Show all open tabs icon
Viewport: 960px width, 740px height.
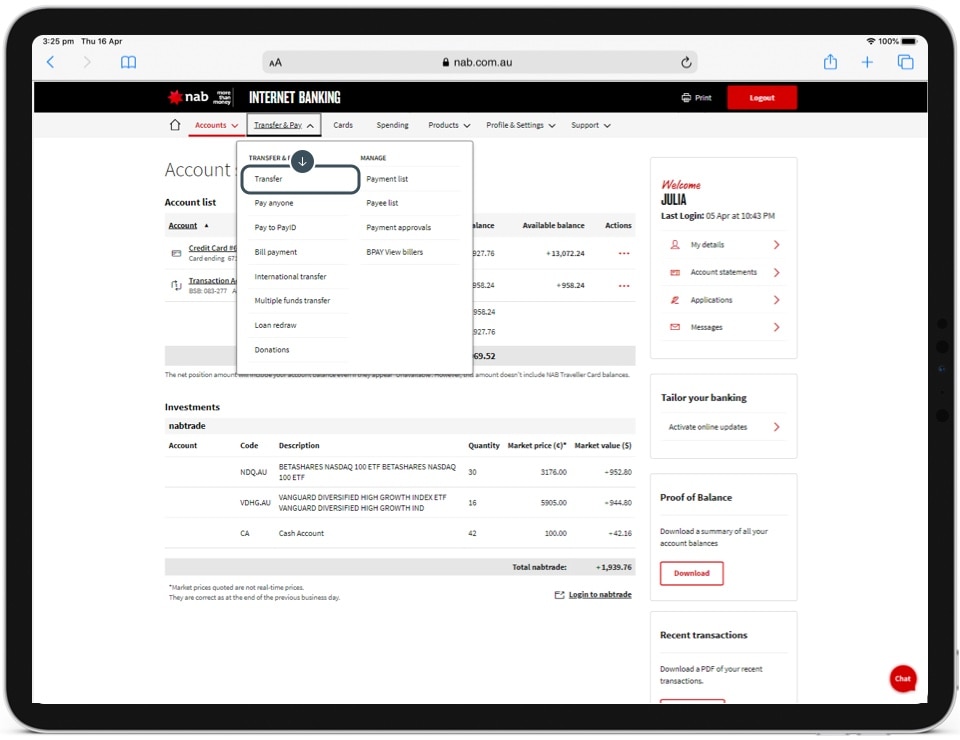pos(905,62)
